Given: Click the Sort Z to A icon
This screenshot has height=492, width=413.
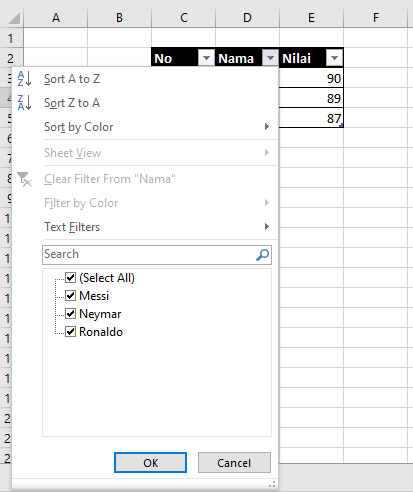Looking at the screenshot, I should click(25, 103).
